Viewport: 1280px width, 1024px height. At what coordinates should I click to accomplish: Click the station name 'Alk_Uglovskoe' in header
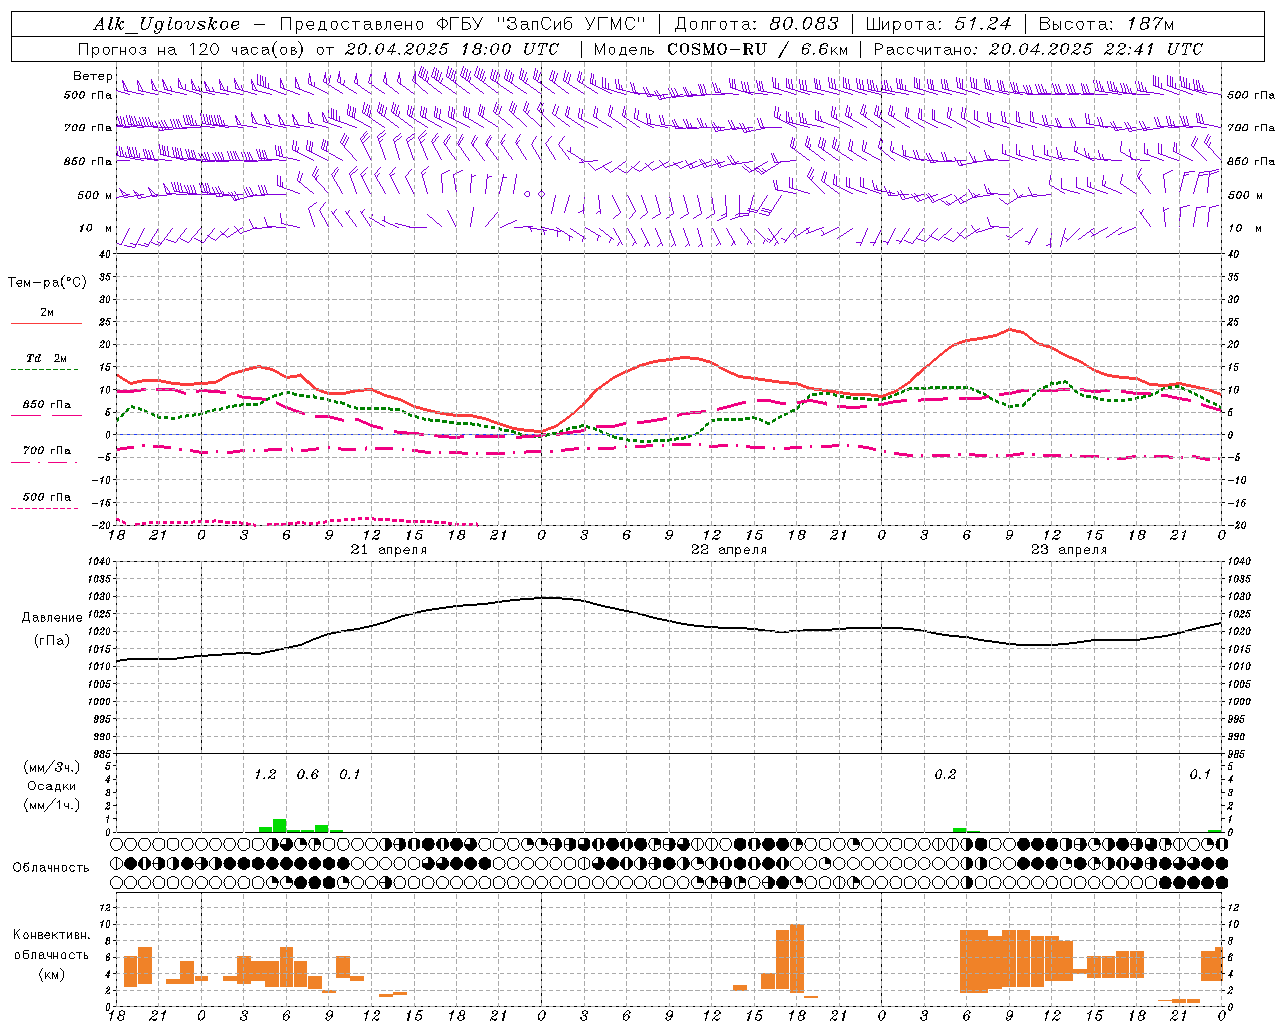click(167, 25)
